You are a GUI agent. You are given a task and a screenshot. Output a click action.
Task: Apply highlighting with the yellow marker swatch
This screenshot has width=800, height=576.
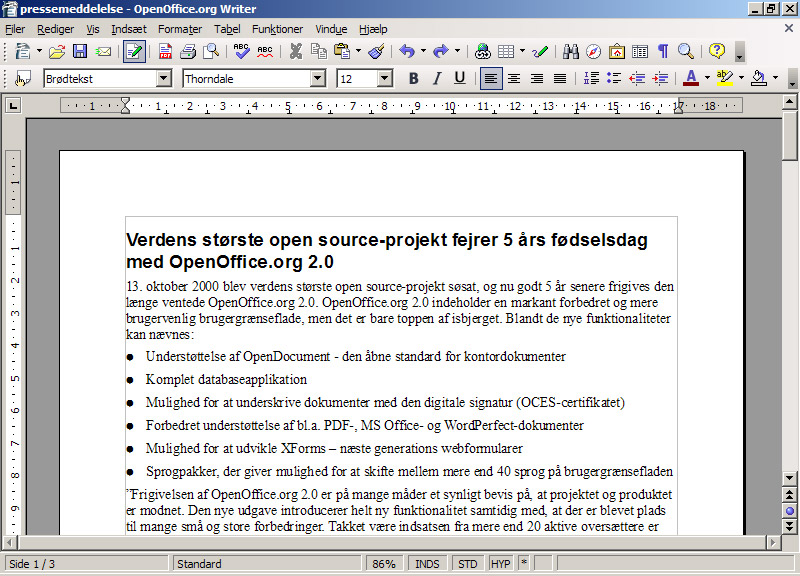coord(725,79)
